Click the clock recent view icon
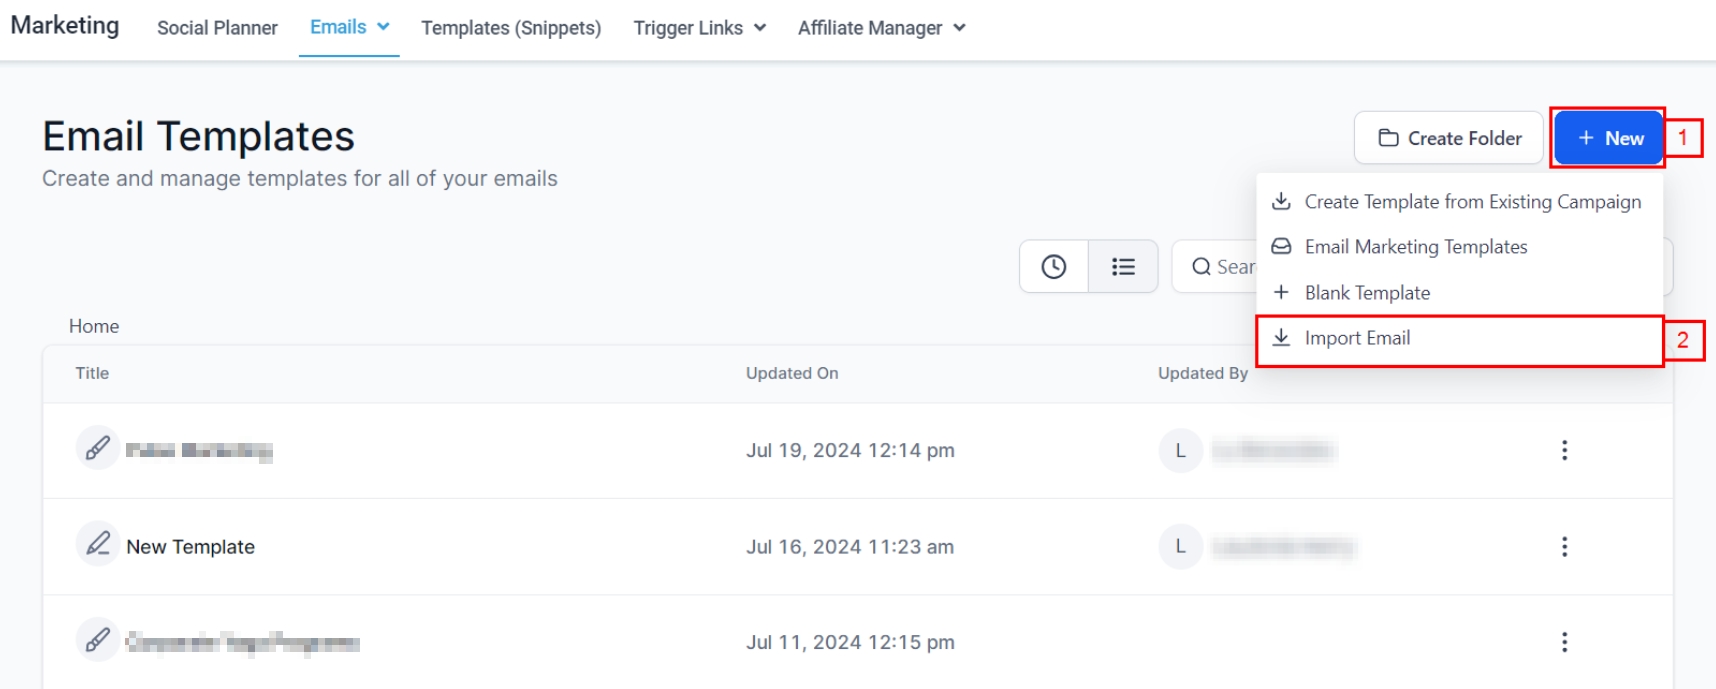This screenshot has height=689, width=1716. 1053,267
